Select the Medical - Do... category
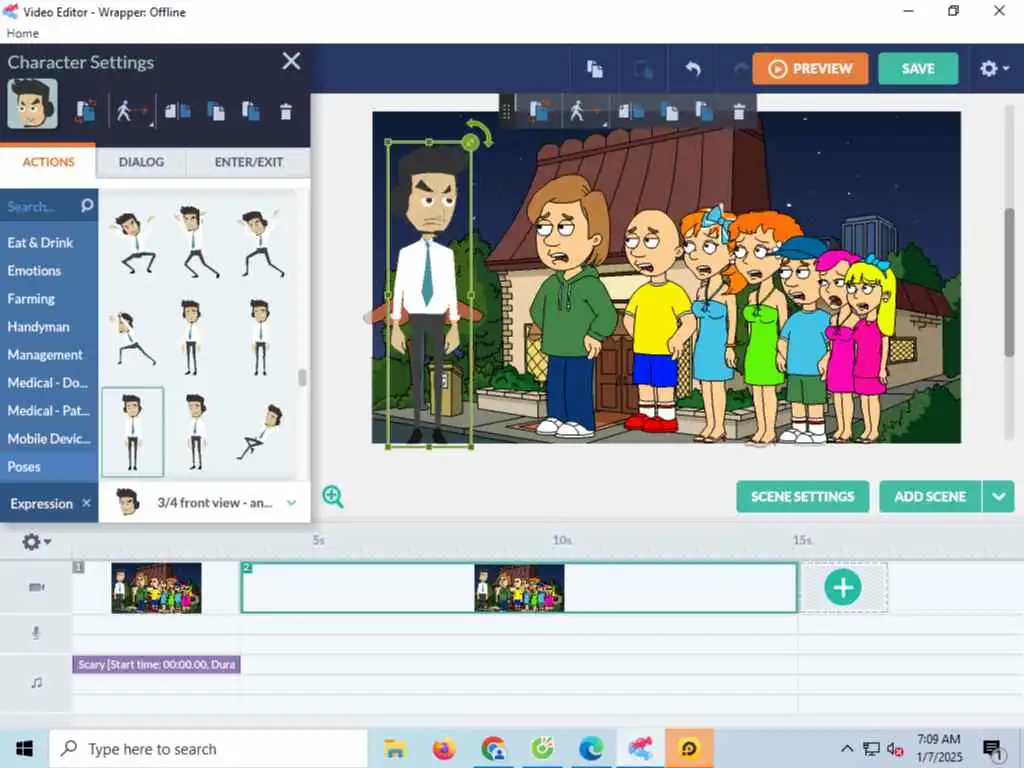The image size is (1024, 768). point(47,383)
